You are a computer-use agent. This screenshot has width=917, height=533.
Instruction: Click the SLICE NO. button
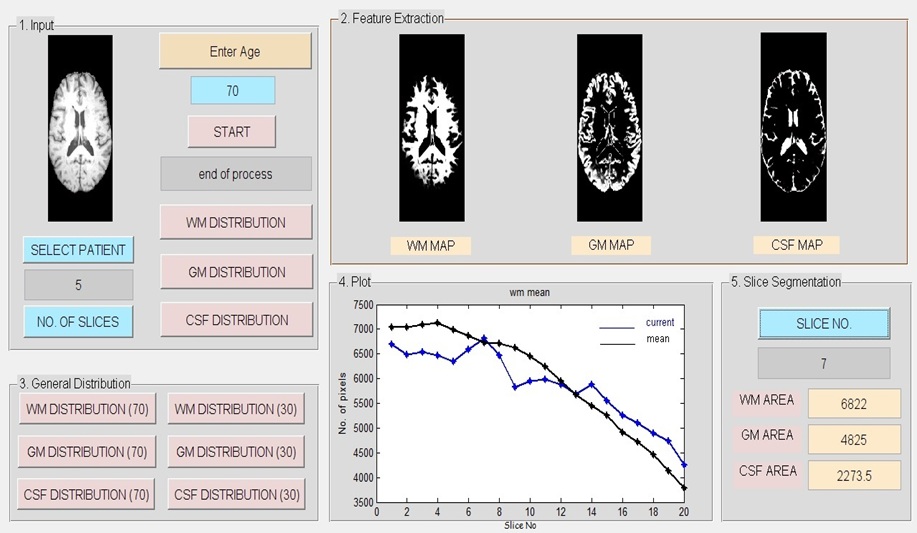(823, 324)
